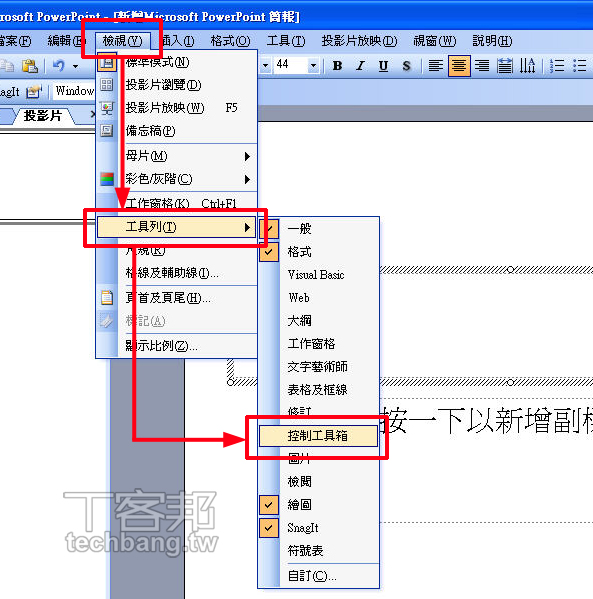Align text left
This screenshot has width=593, height=599.
point(436,66)
